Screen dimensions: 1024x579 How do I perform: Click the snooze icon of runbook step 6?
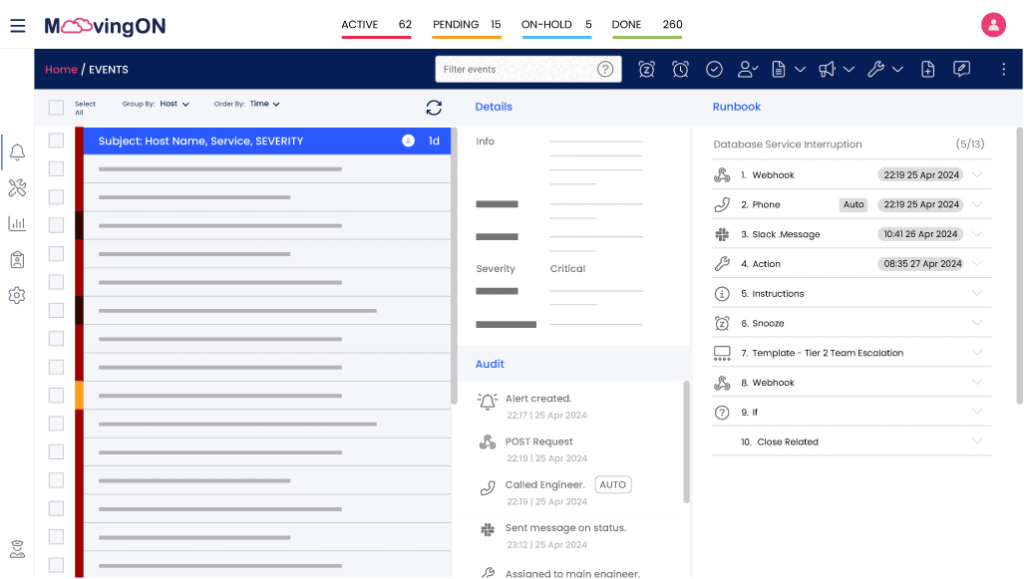(722, 323)
